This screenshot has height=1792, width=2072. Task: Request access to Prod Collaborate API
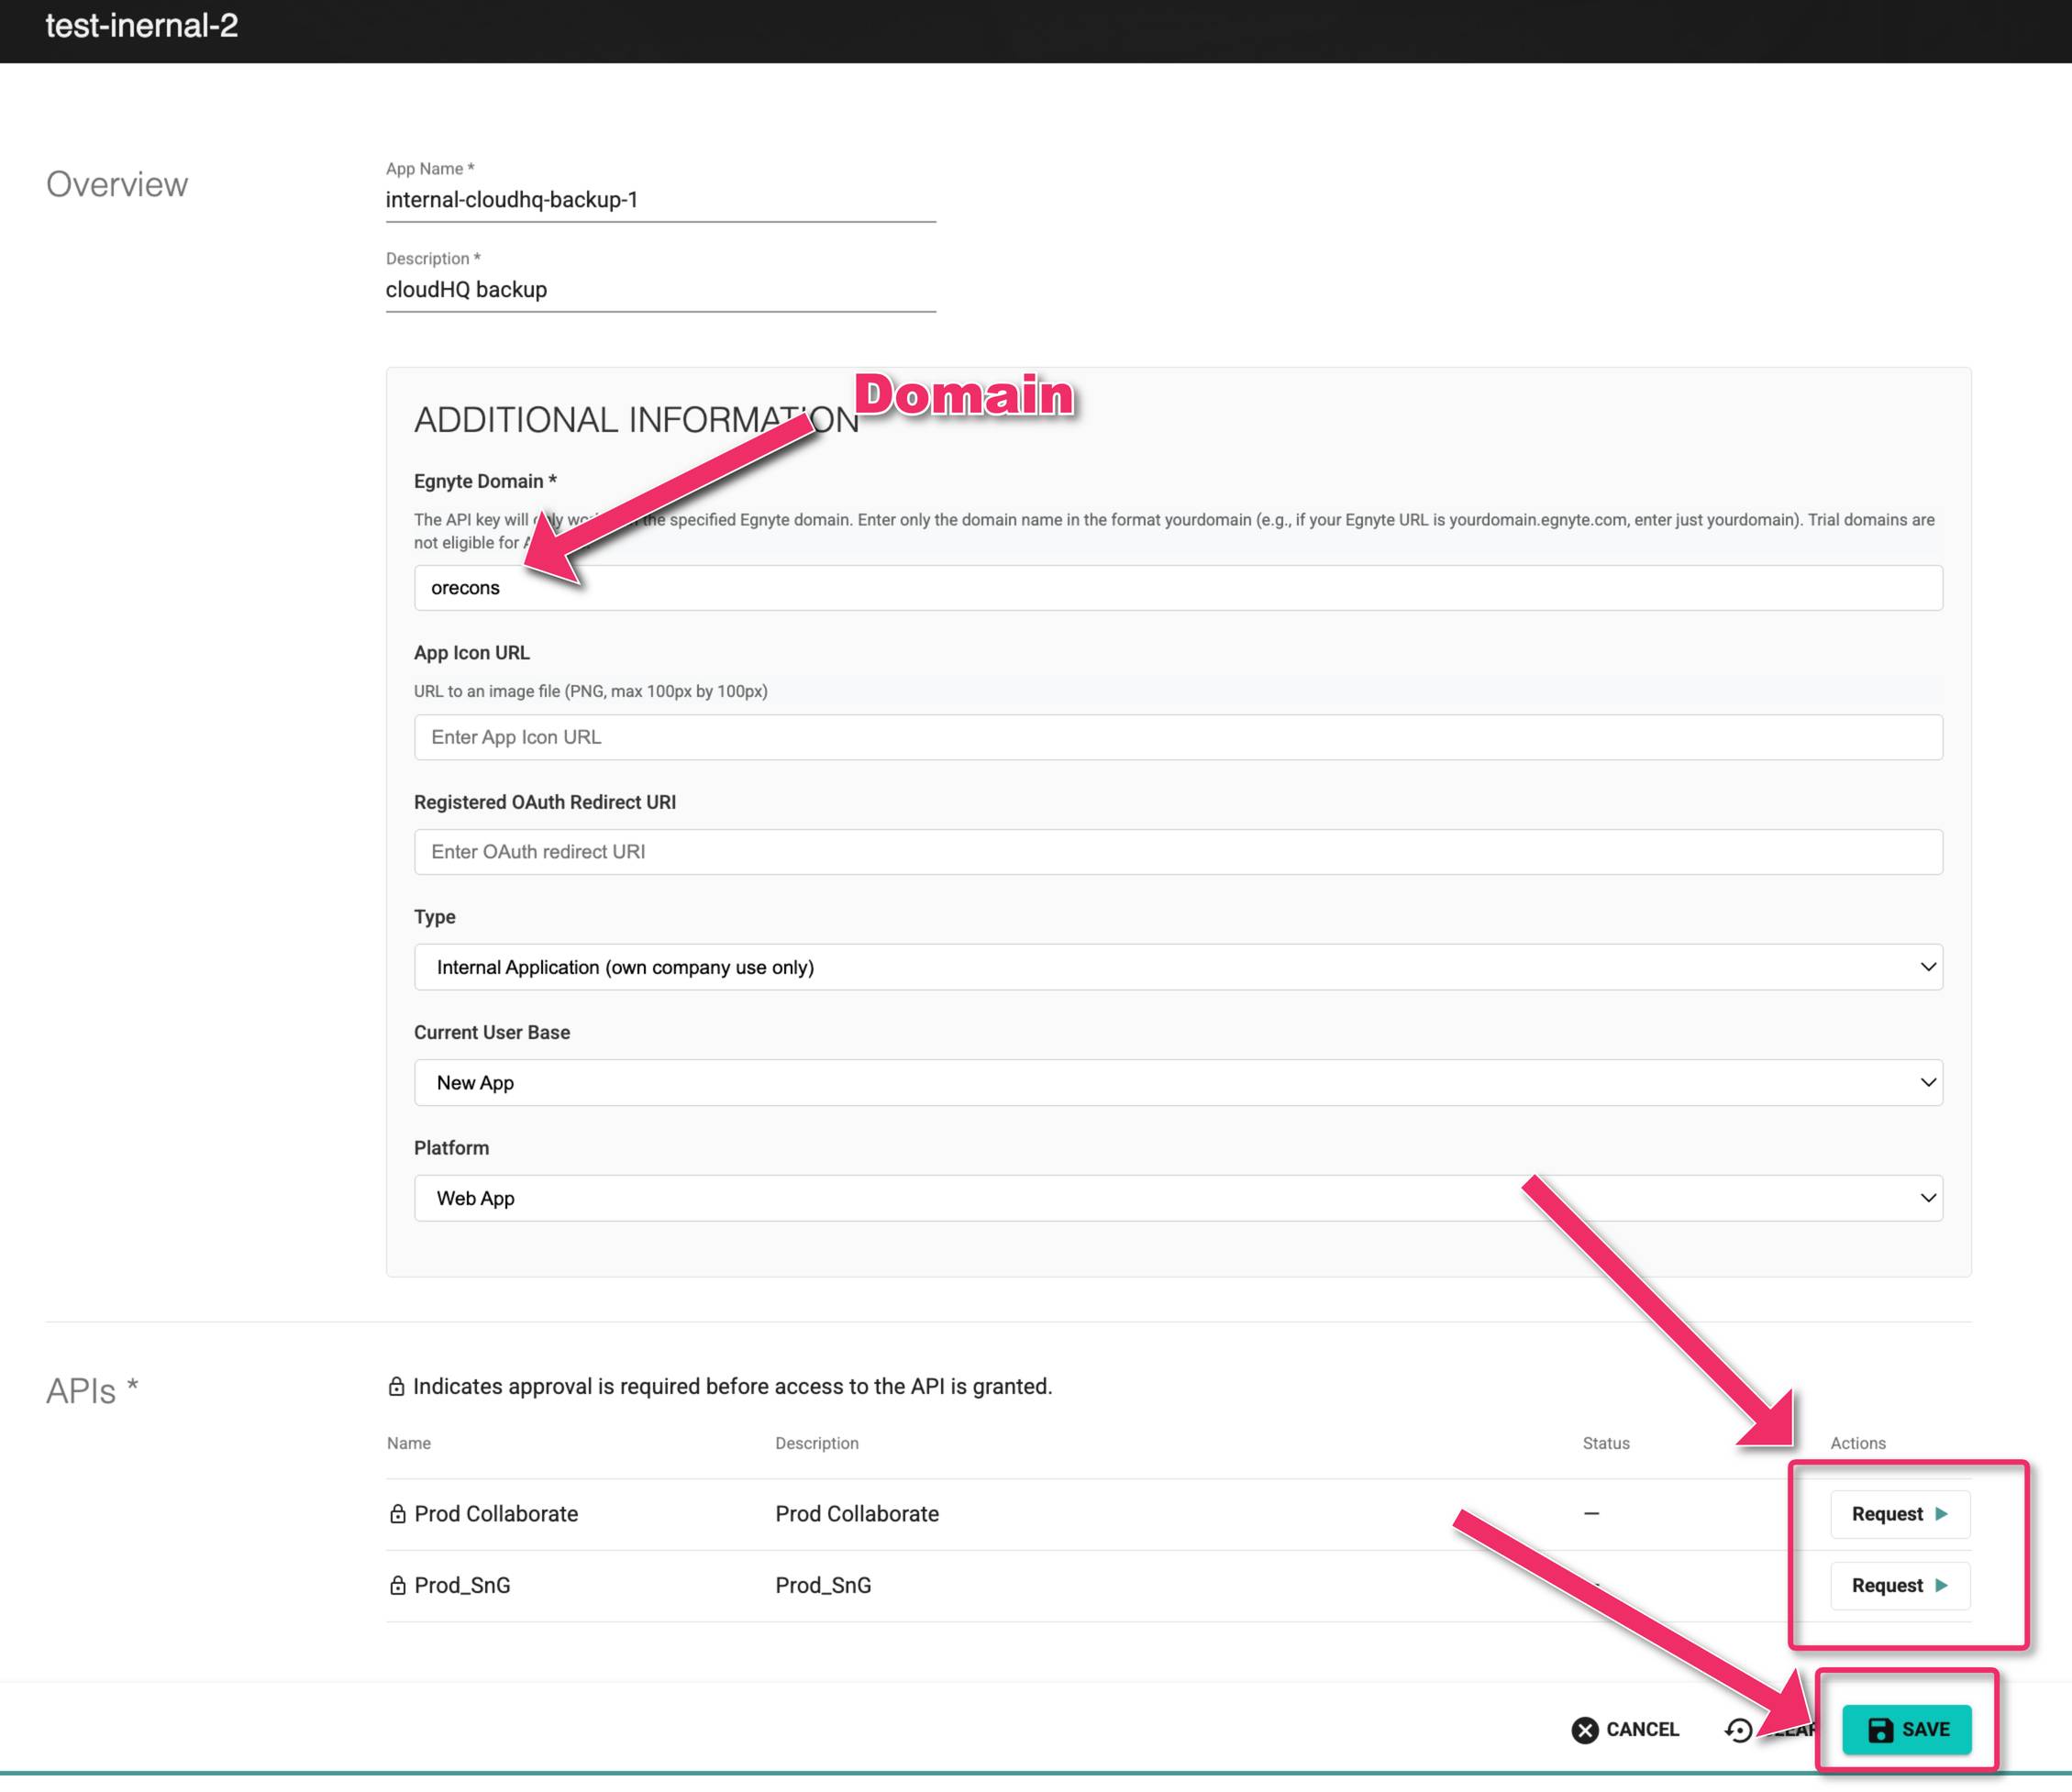point(1899,1514)
